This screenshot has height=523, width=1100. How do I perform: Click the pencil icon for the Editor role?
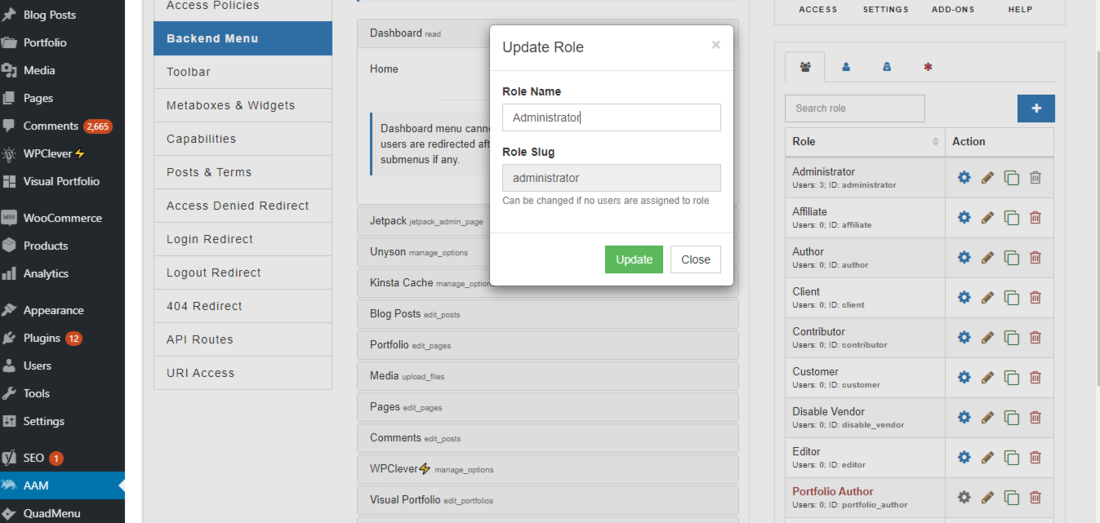coord(988,457)
